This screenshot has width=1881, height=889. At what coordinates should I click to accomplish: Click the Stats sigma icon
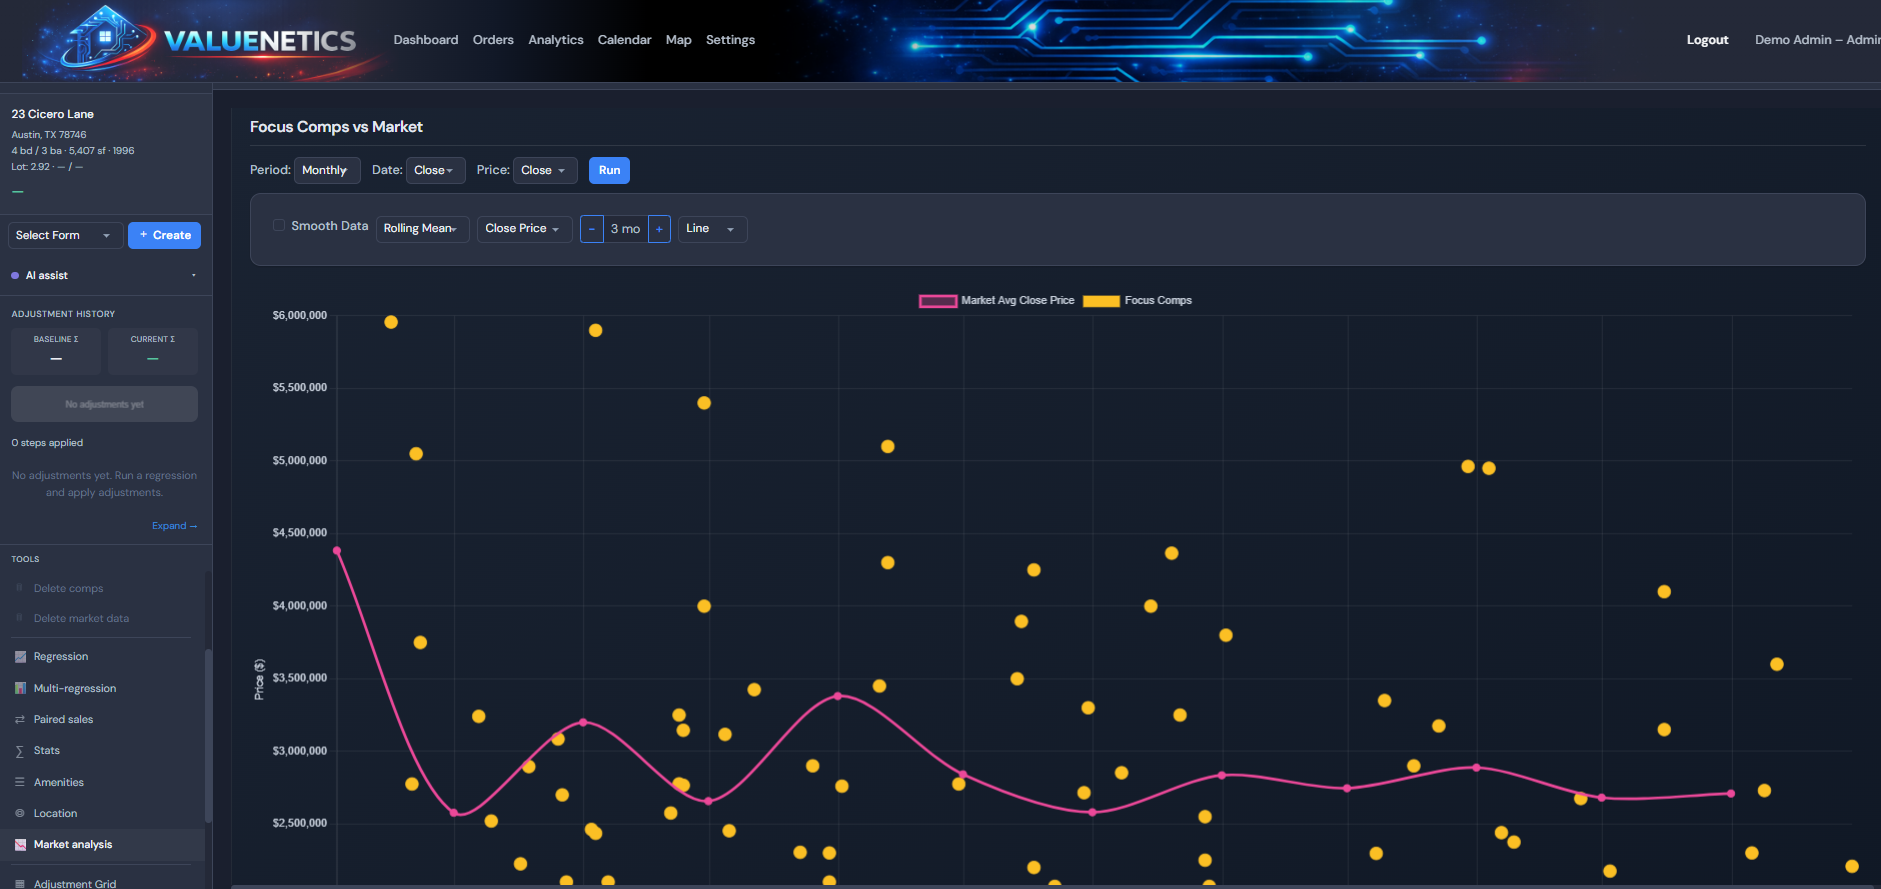click(20, 751)
